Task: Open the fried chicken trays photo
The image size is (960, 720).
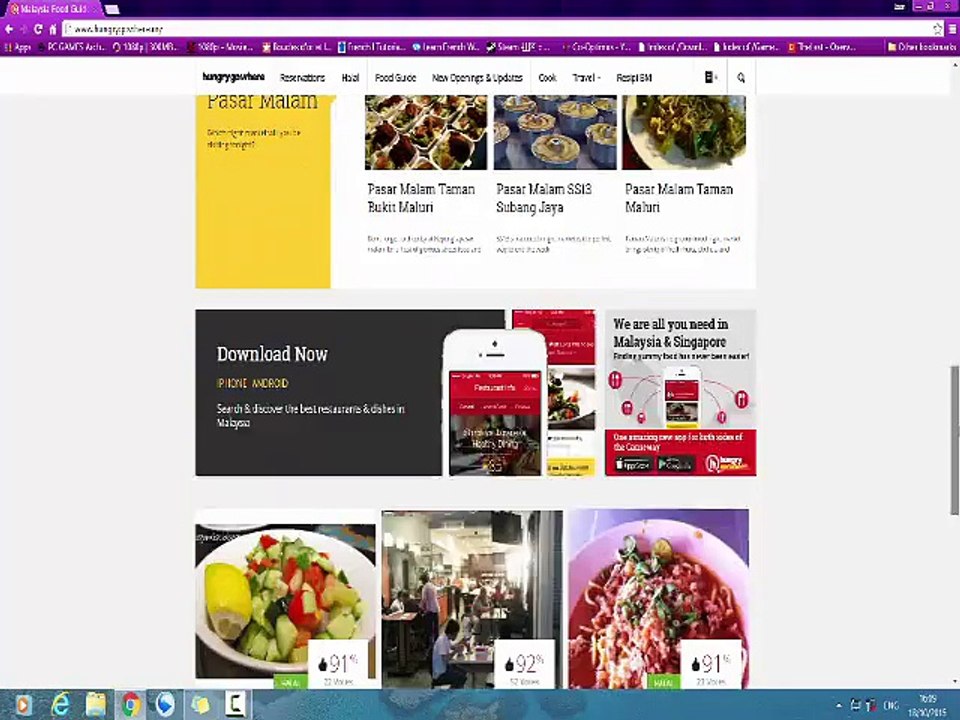Action: (x=426, y=132)
